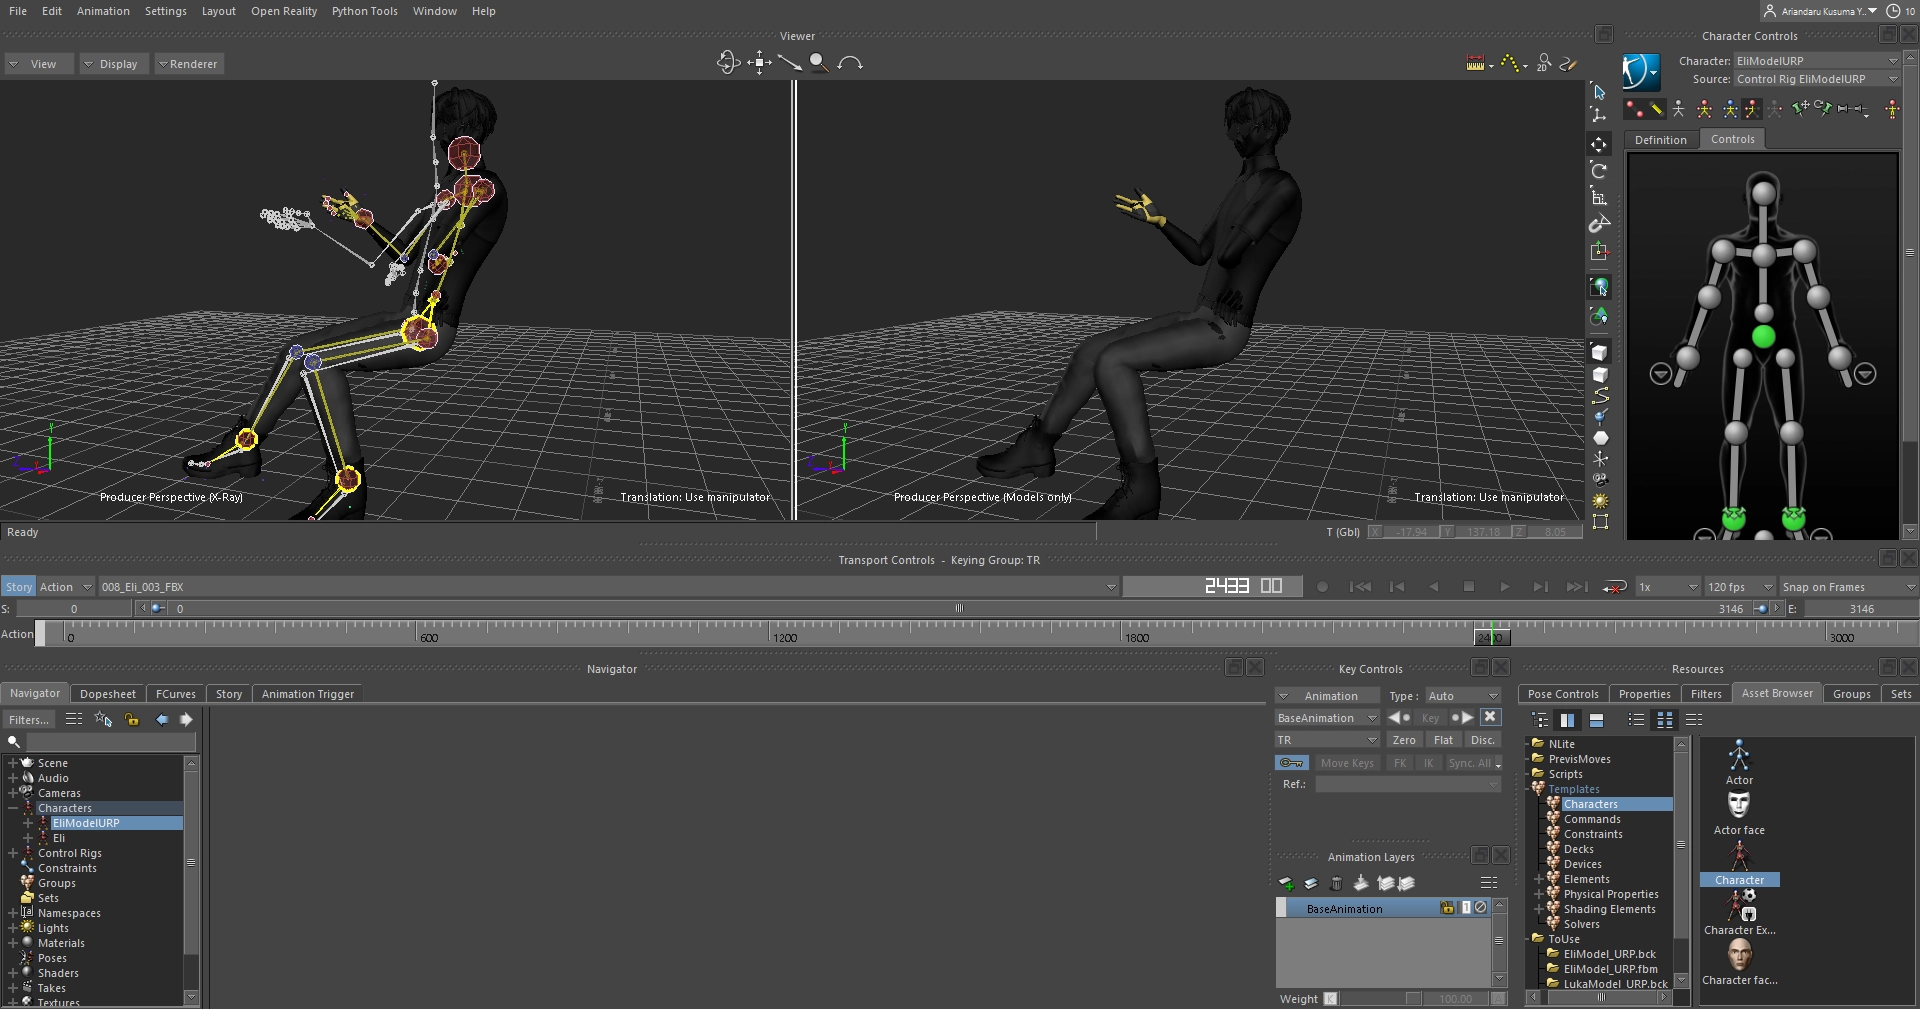Image resolution: width=1920 pixels, height=1009 pixels.
Task: Click the camera icon in viewer sidebar
Action: pos(1600,480)
